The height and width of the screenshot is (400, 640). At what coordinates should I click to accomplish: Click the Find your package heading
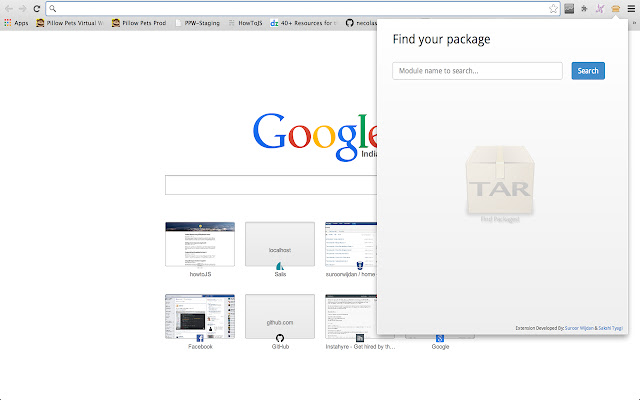(442, 40)
